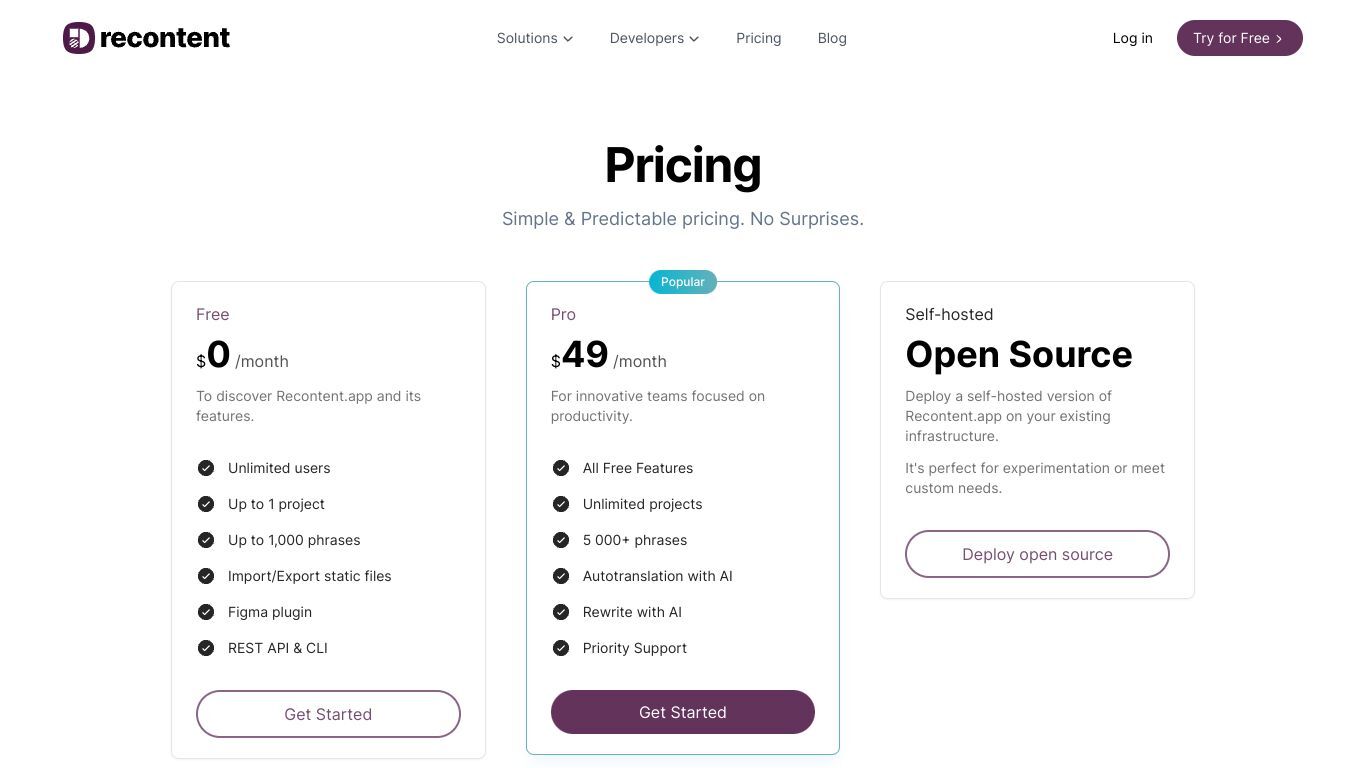Click the Recontent logo icon
Image resolution: width=1366 pixels, height=768 pixels.
point(79,38)
